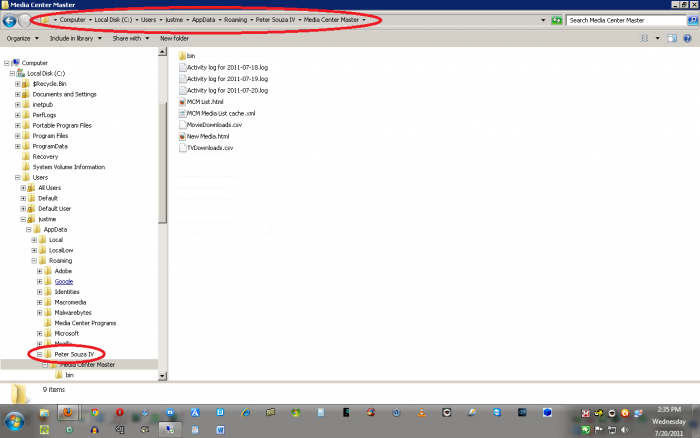Expand the Documents and Settings node

point(17,94)
